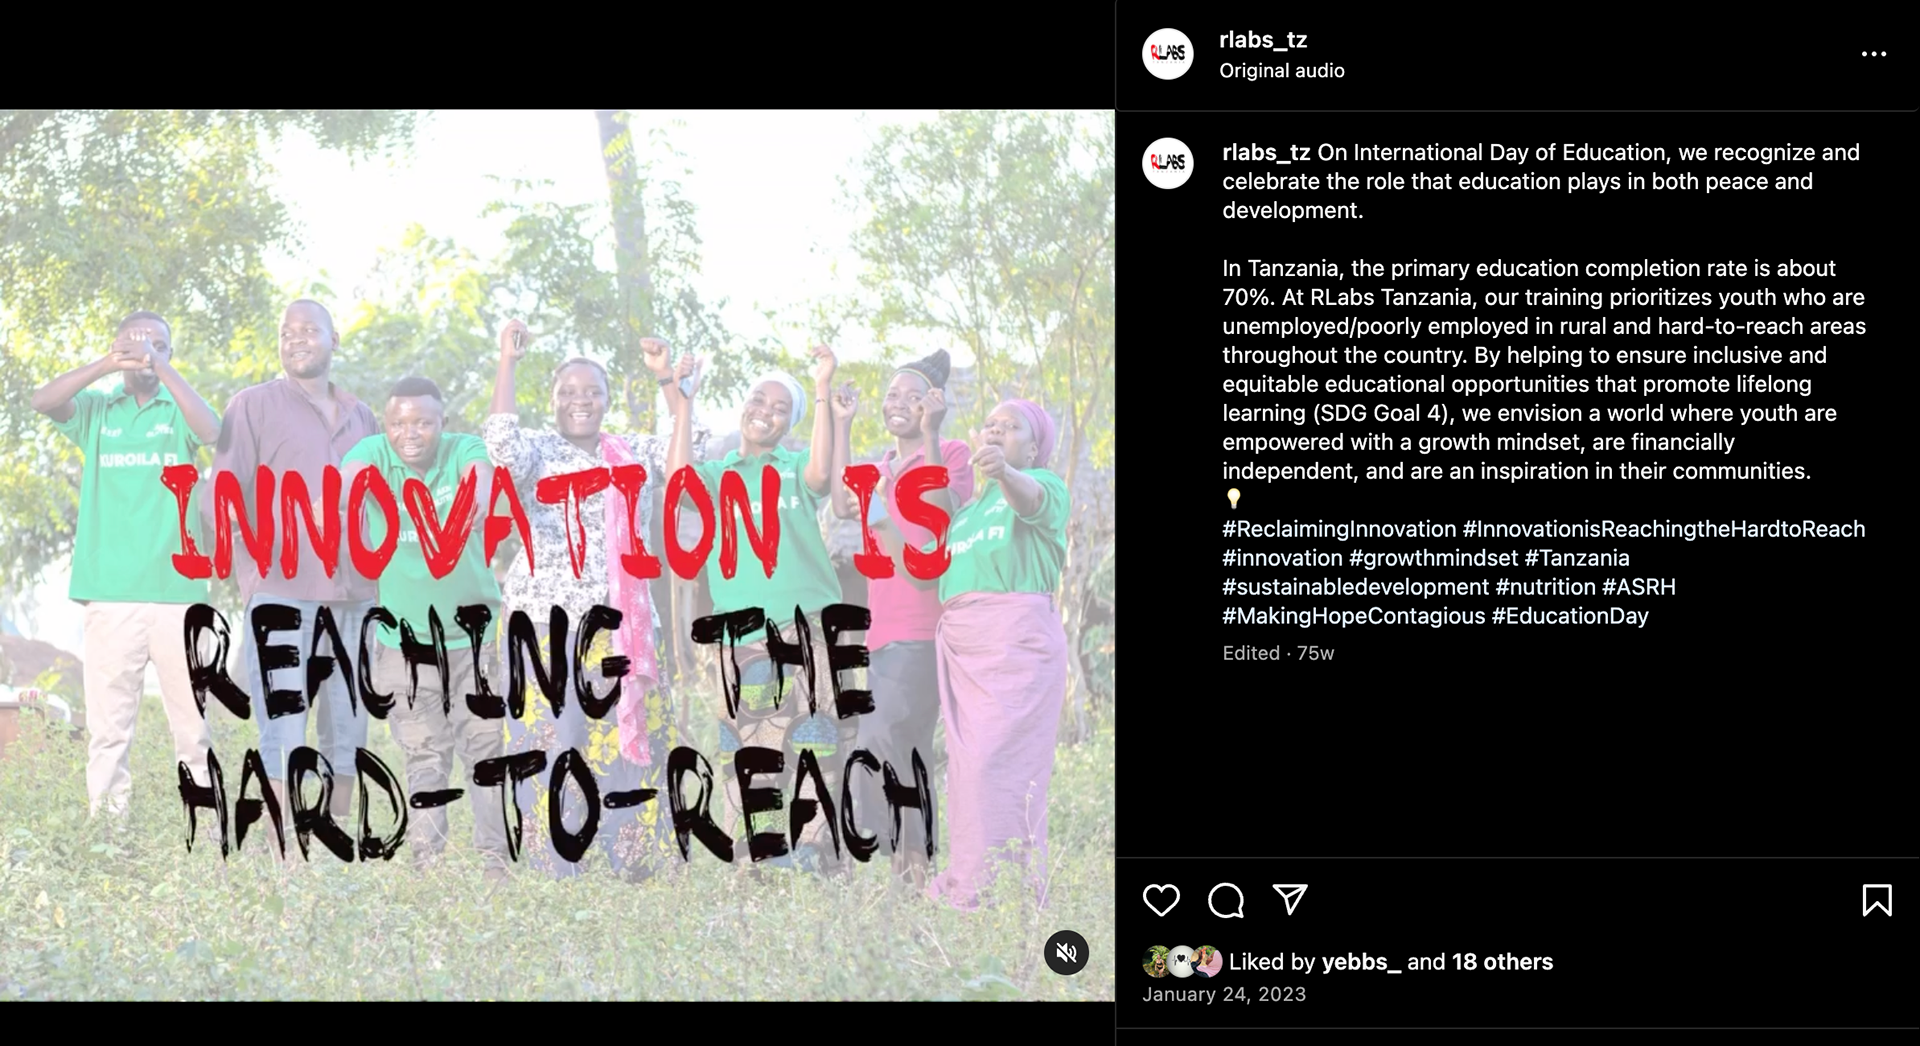Open the #ReclaimingInnovation hashtag
This screenshot has height=1046, width=1920.
click(1339, 529)
